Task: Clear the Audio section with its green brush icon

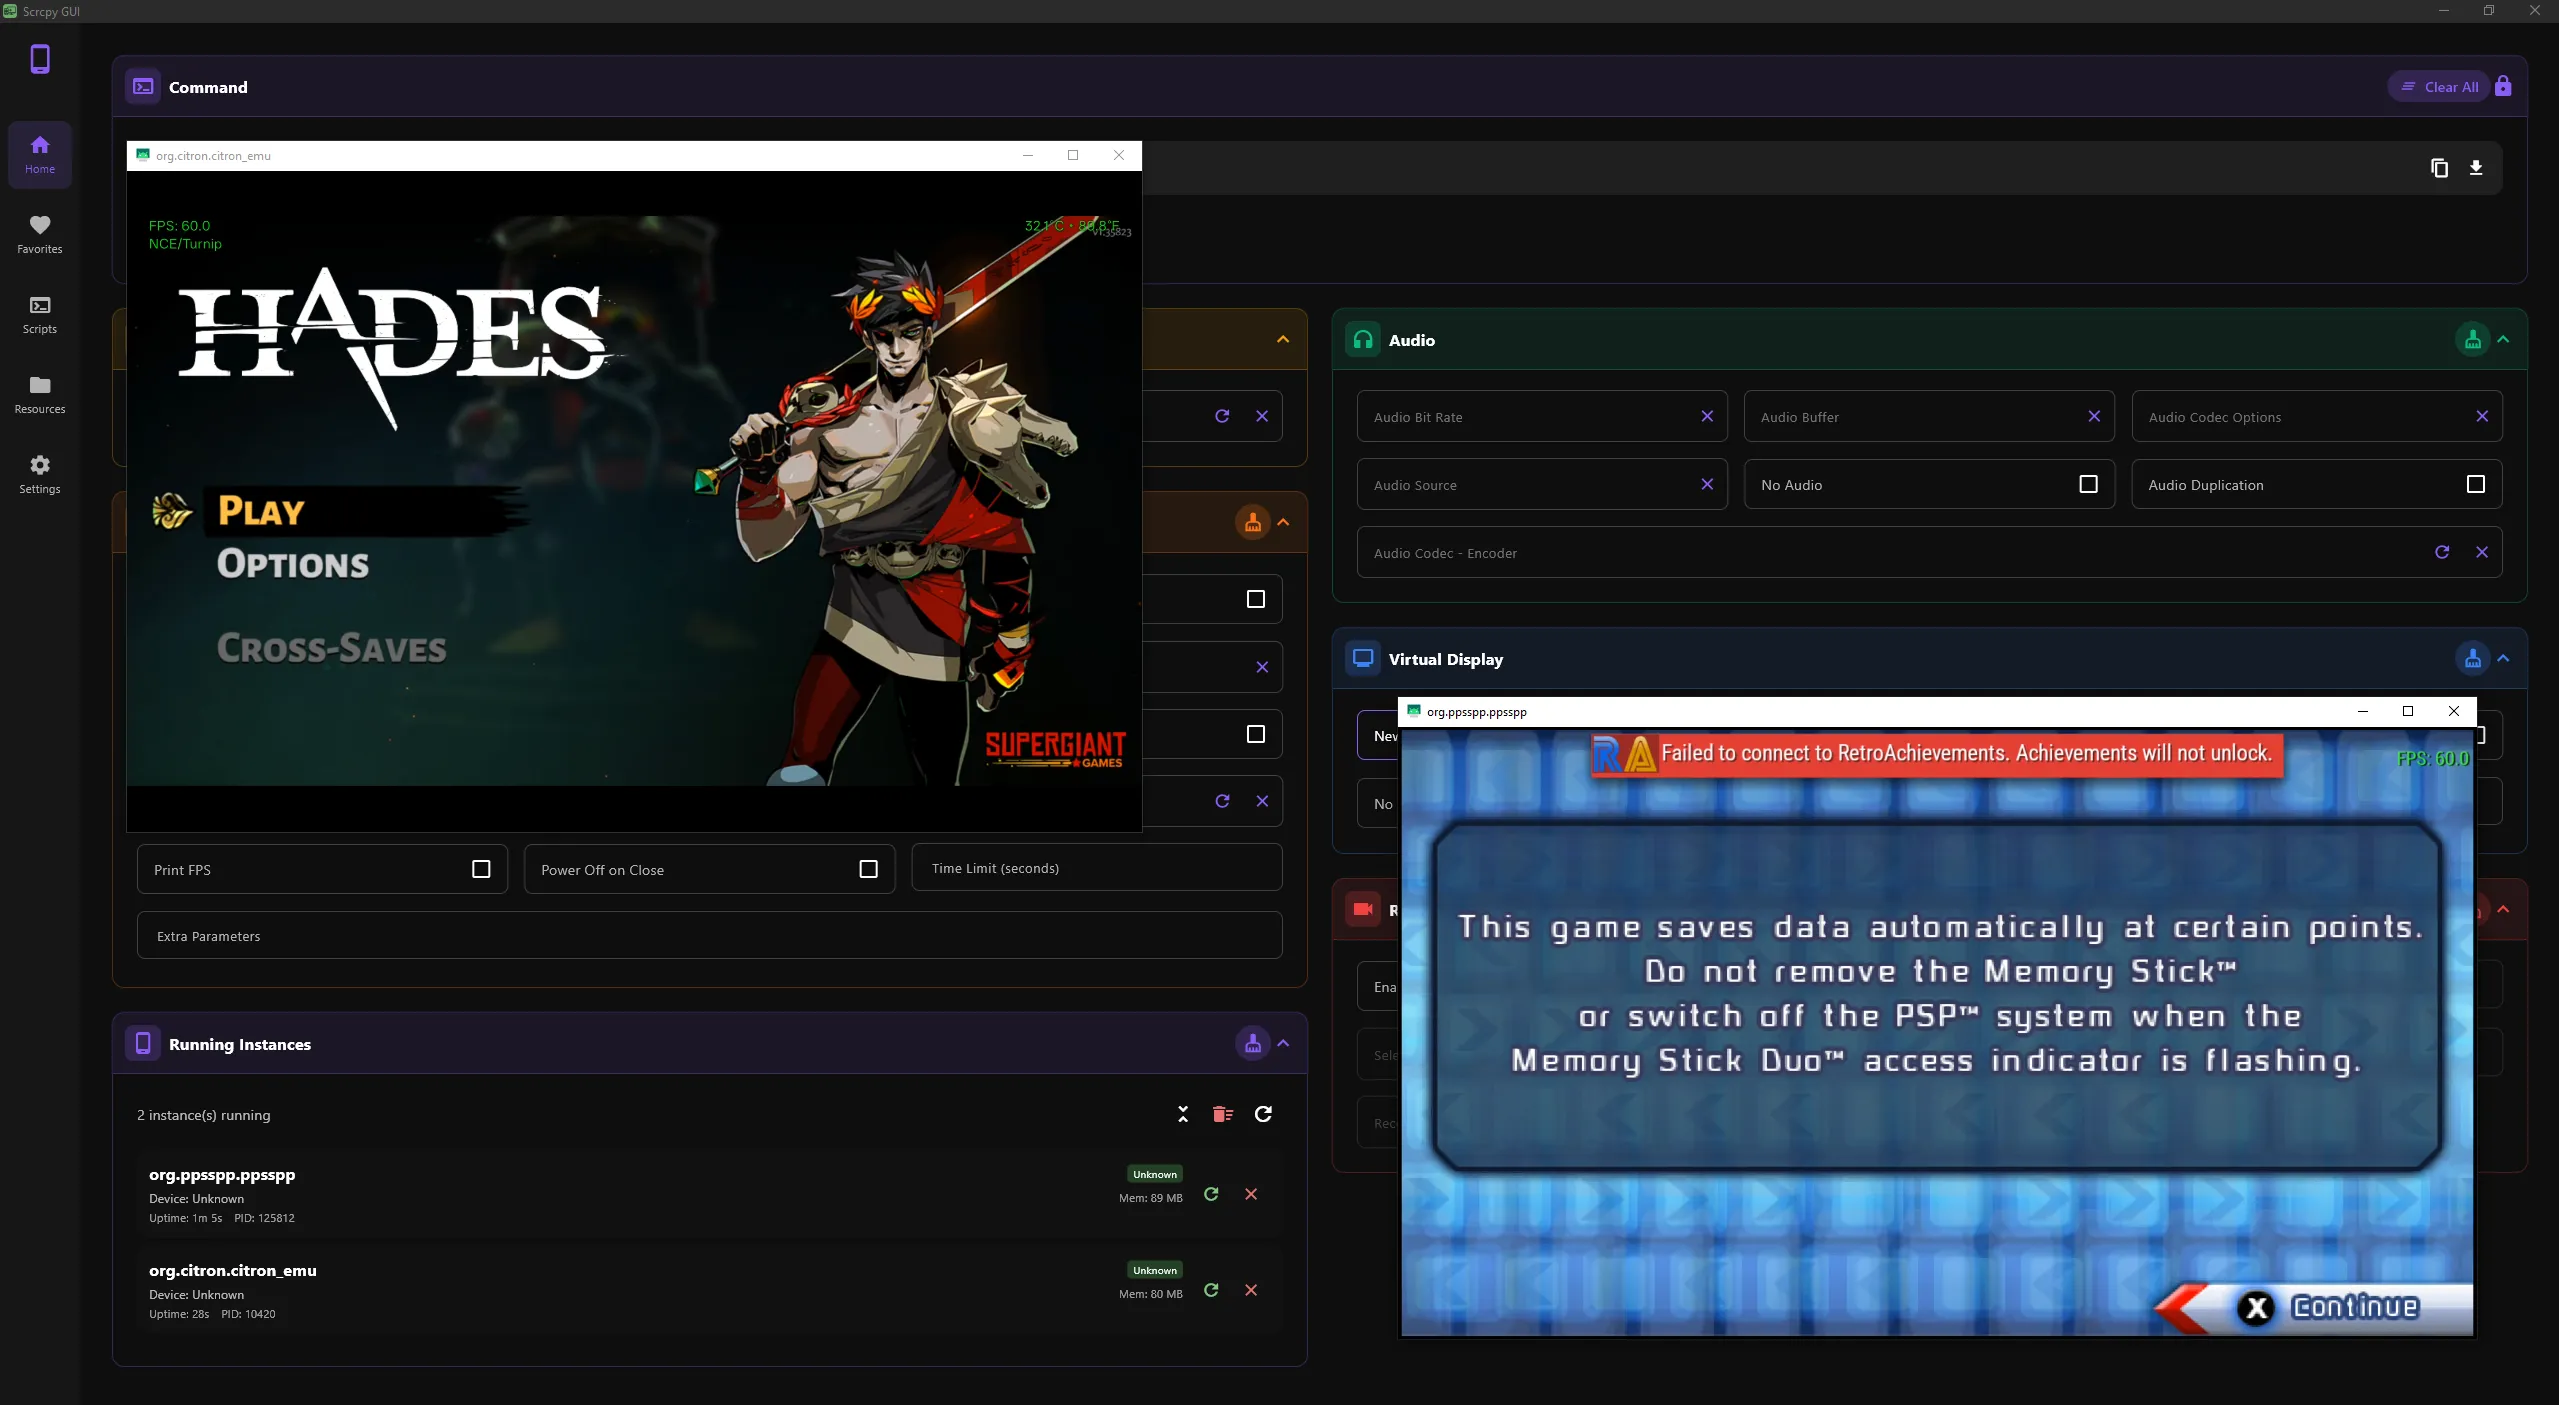Action: [2473, 340]
